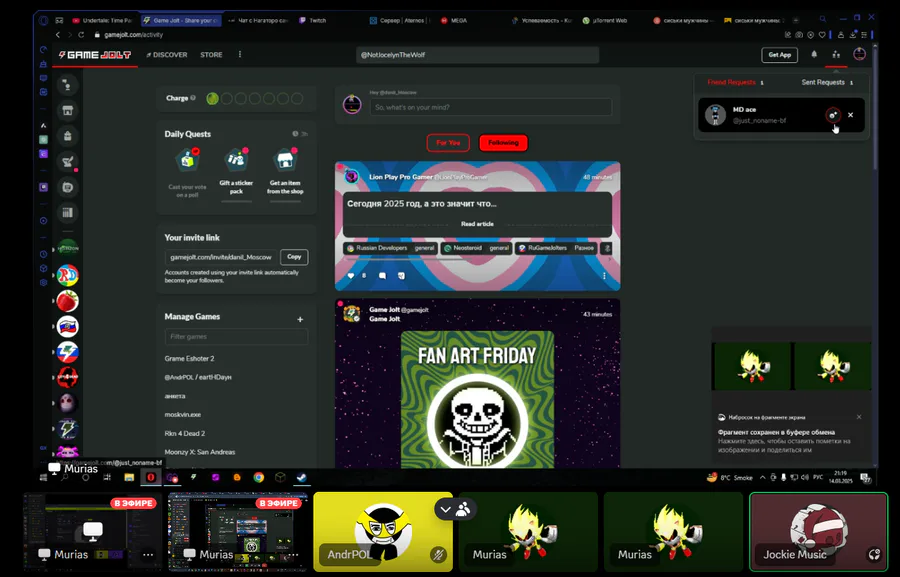Open moskvin.exe game
Screen dimensions: 900x577
(x=183, y=415)
